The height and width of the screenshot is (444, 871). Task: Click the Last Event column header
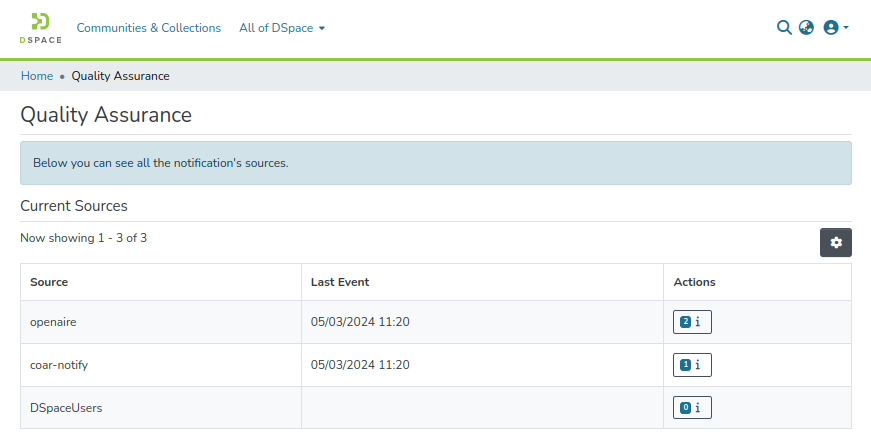pyautogui.click(x=340, y=282)
